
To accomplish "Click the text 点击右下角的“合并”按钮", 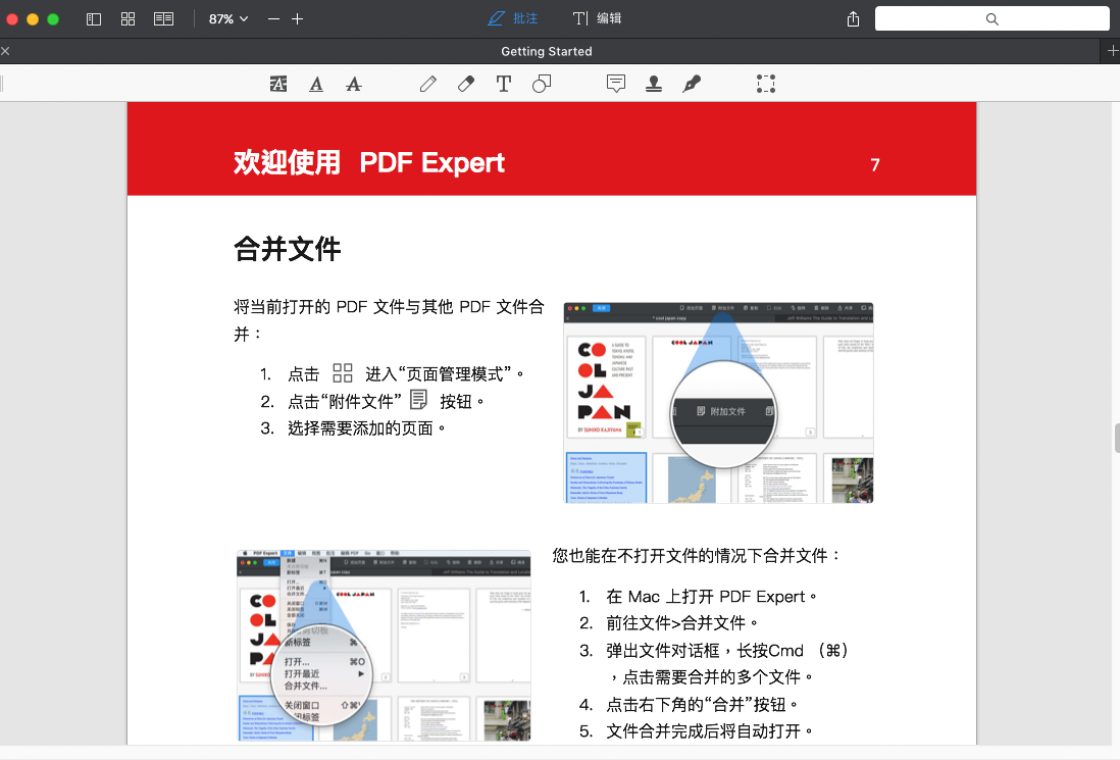I will (x=696, y=705).
